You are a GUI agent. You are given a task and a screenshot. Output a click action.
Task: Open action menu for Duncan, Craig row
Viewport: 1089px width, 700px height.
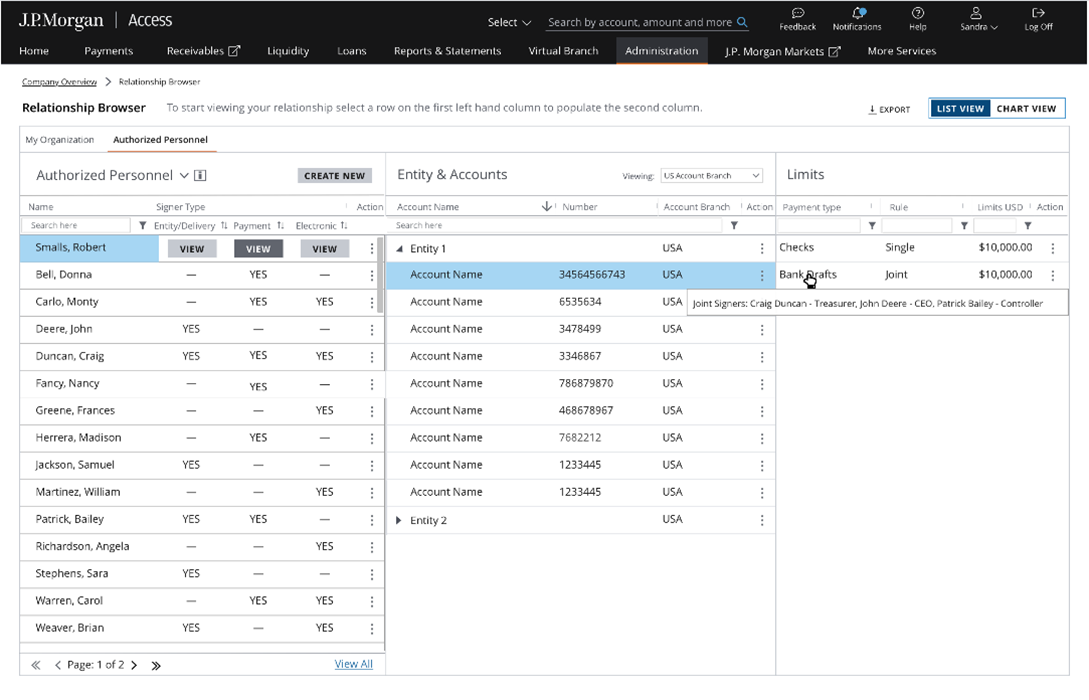pyautogui.click(x=372, y=357)
